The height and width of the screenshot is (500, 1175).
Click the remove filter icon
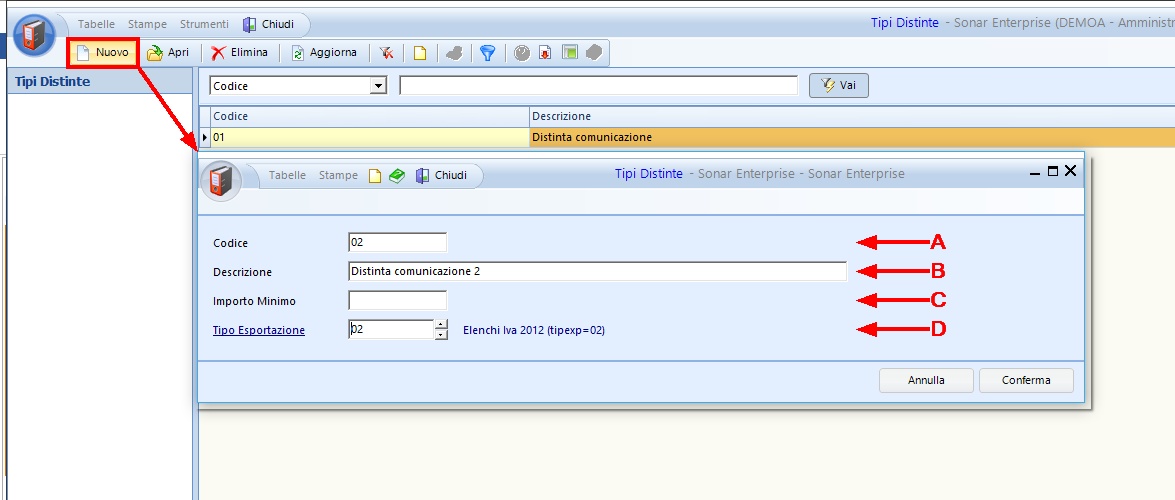[x=386, y=53]
